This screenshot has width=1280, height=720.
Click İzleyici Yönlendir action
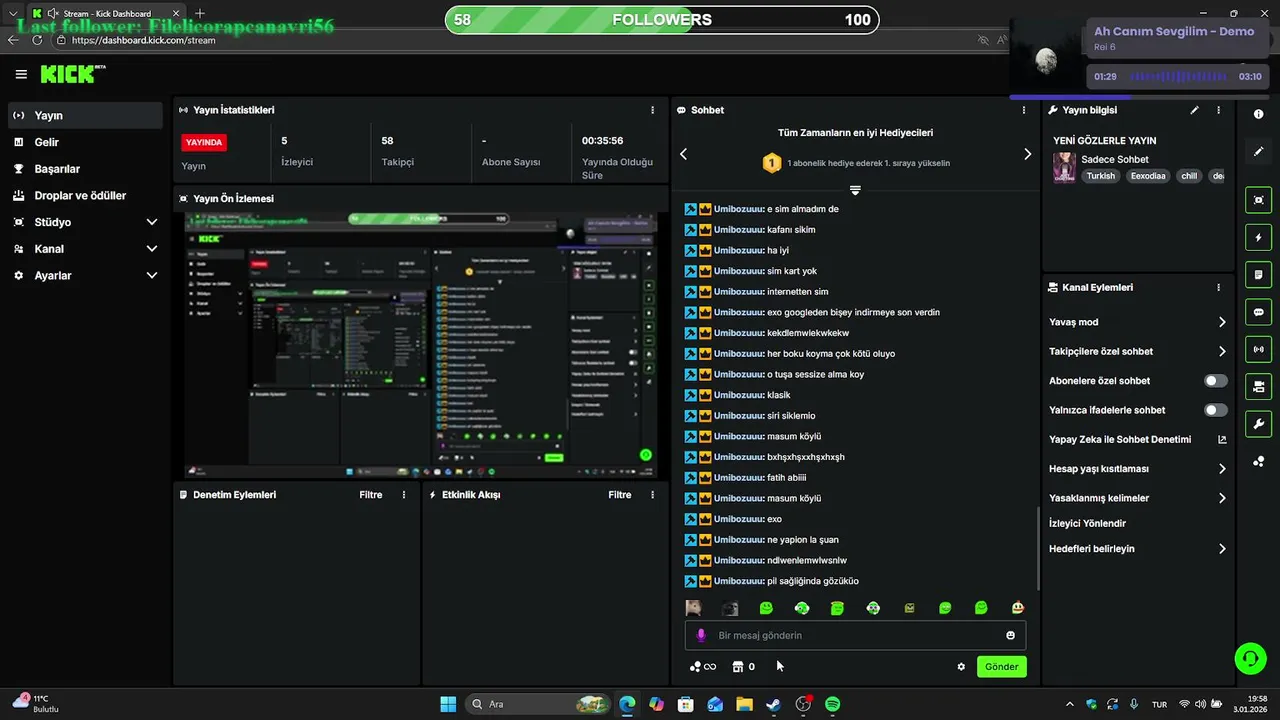click(1087, 524)
